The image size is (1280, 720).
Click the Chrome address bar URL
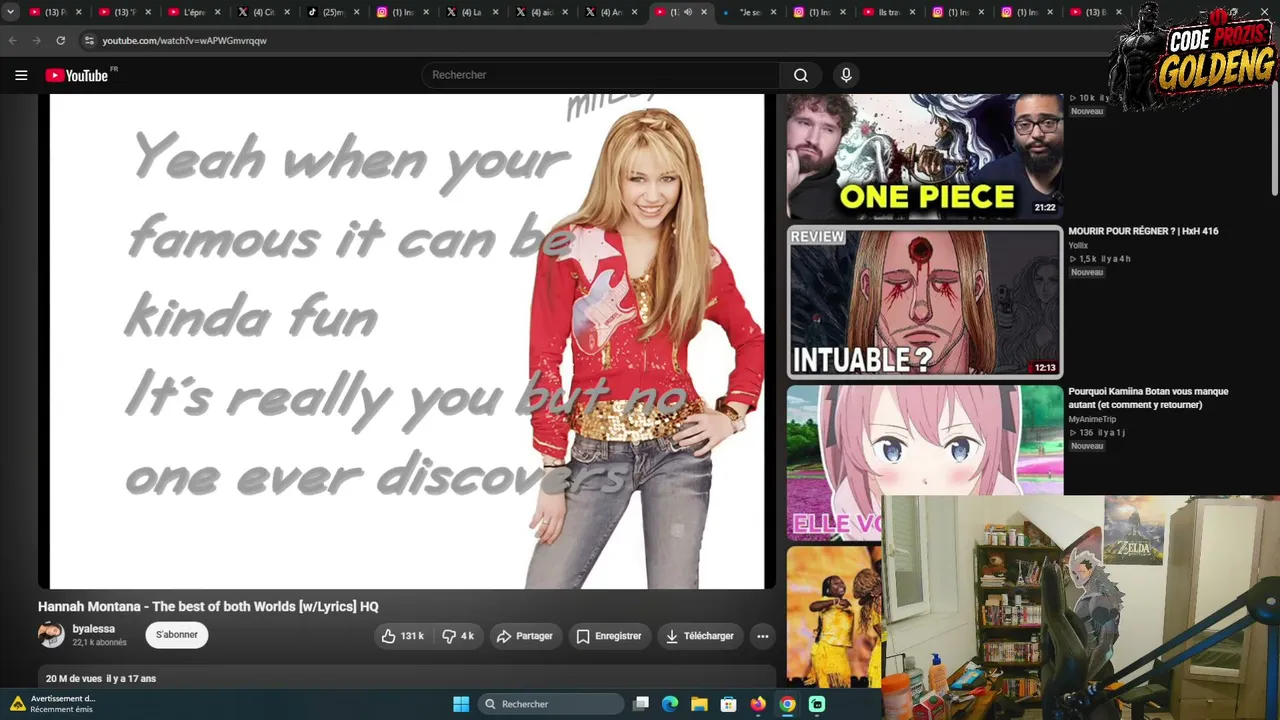tap(184, 41)
